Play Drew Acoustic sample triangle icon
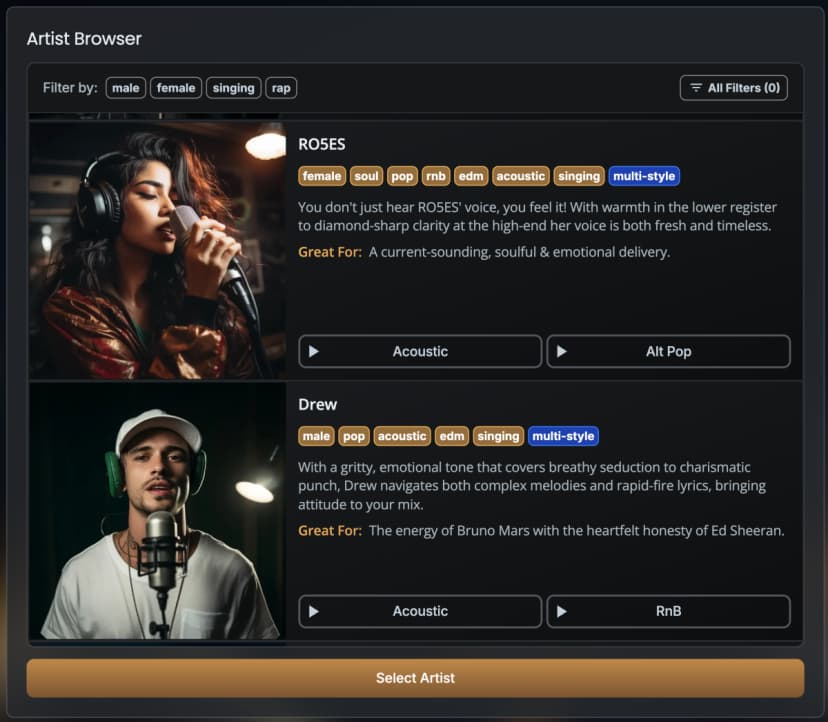This screenshot has width=828, height=722. pyautogui.click(x=314, y=612)
